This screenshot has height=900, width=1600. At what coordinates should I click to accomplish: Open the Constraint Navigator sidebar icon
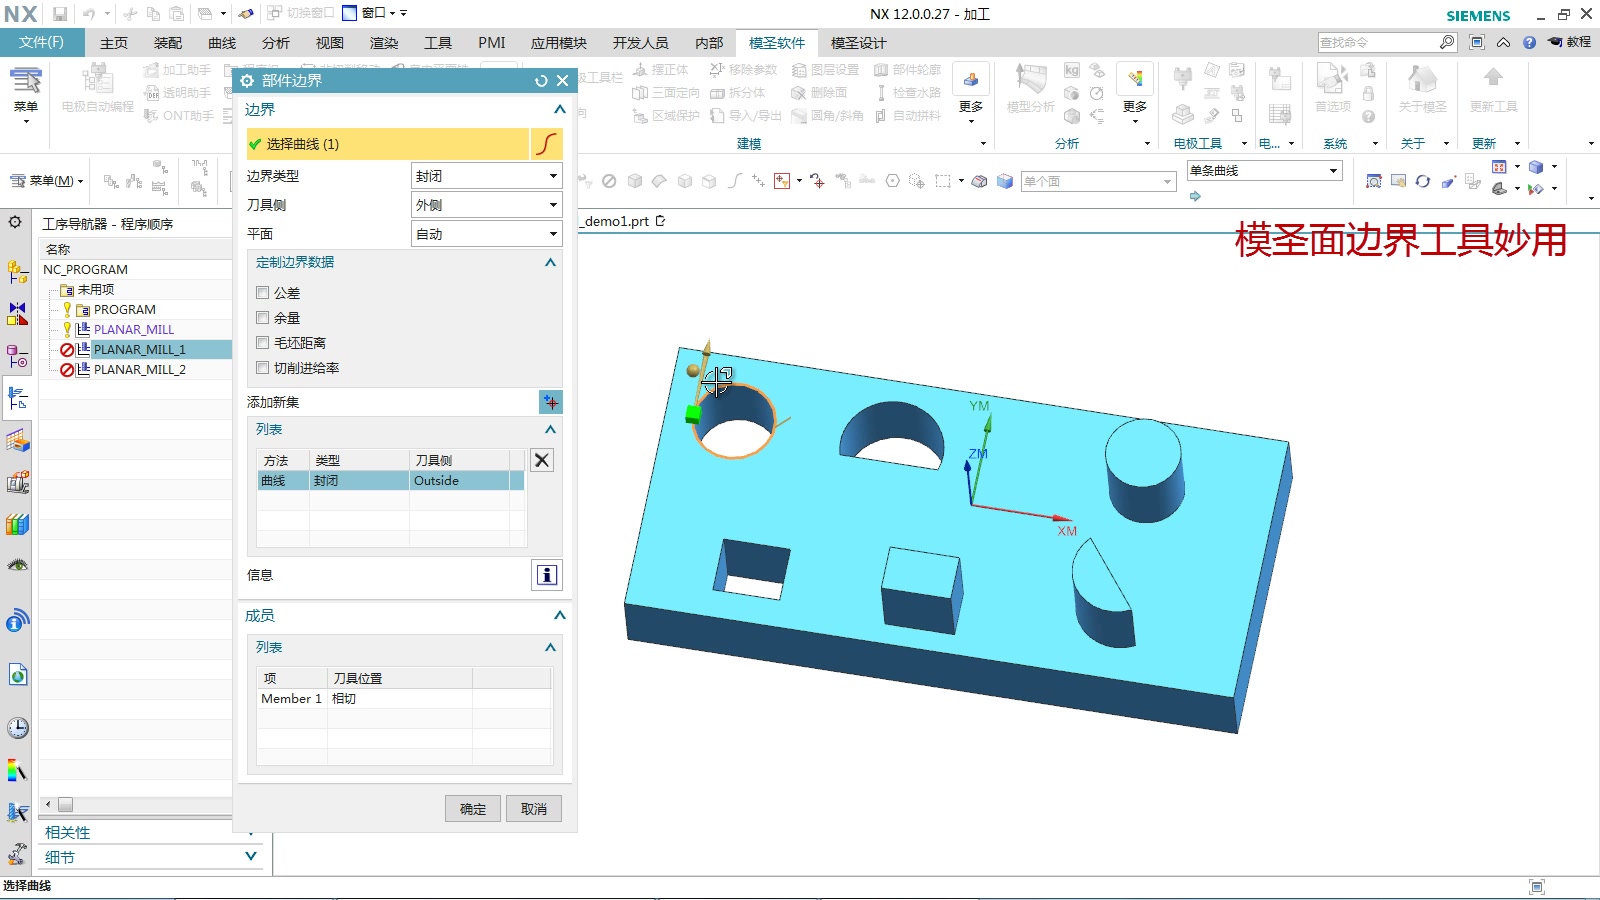pyautogui.click(x=17, y=314)
